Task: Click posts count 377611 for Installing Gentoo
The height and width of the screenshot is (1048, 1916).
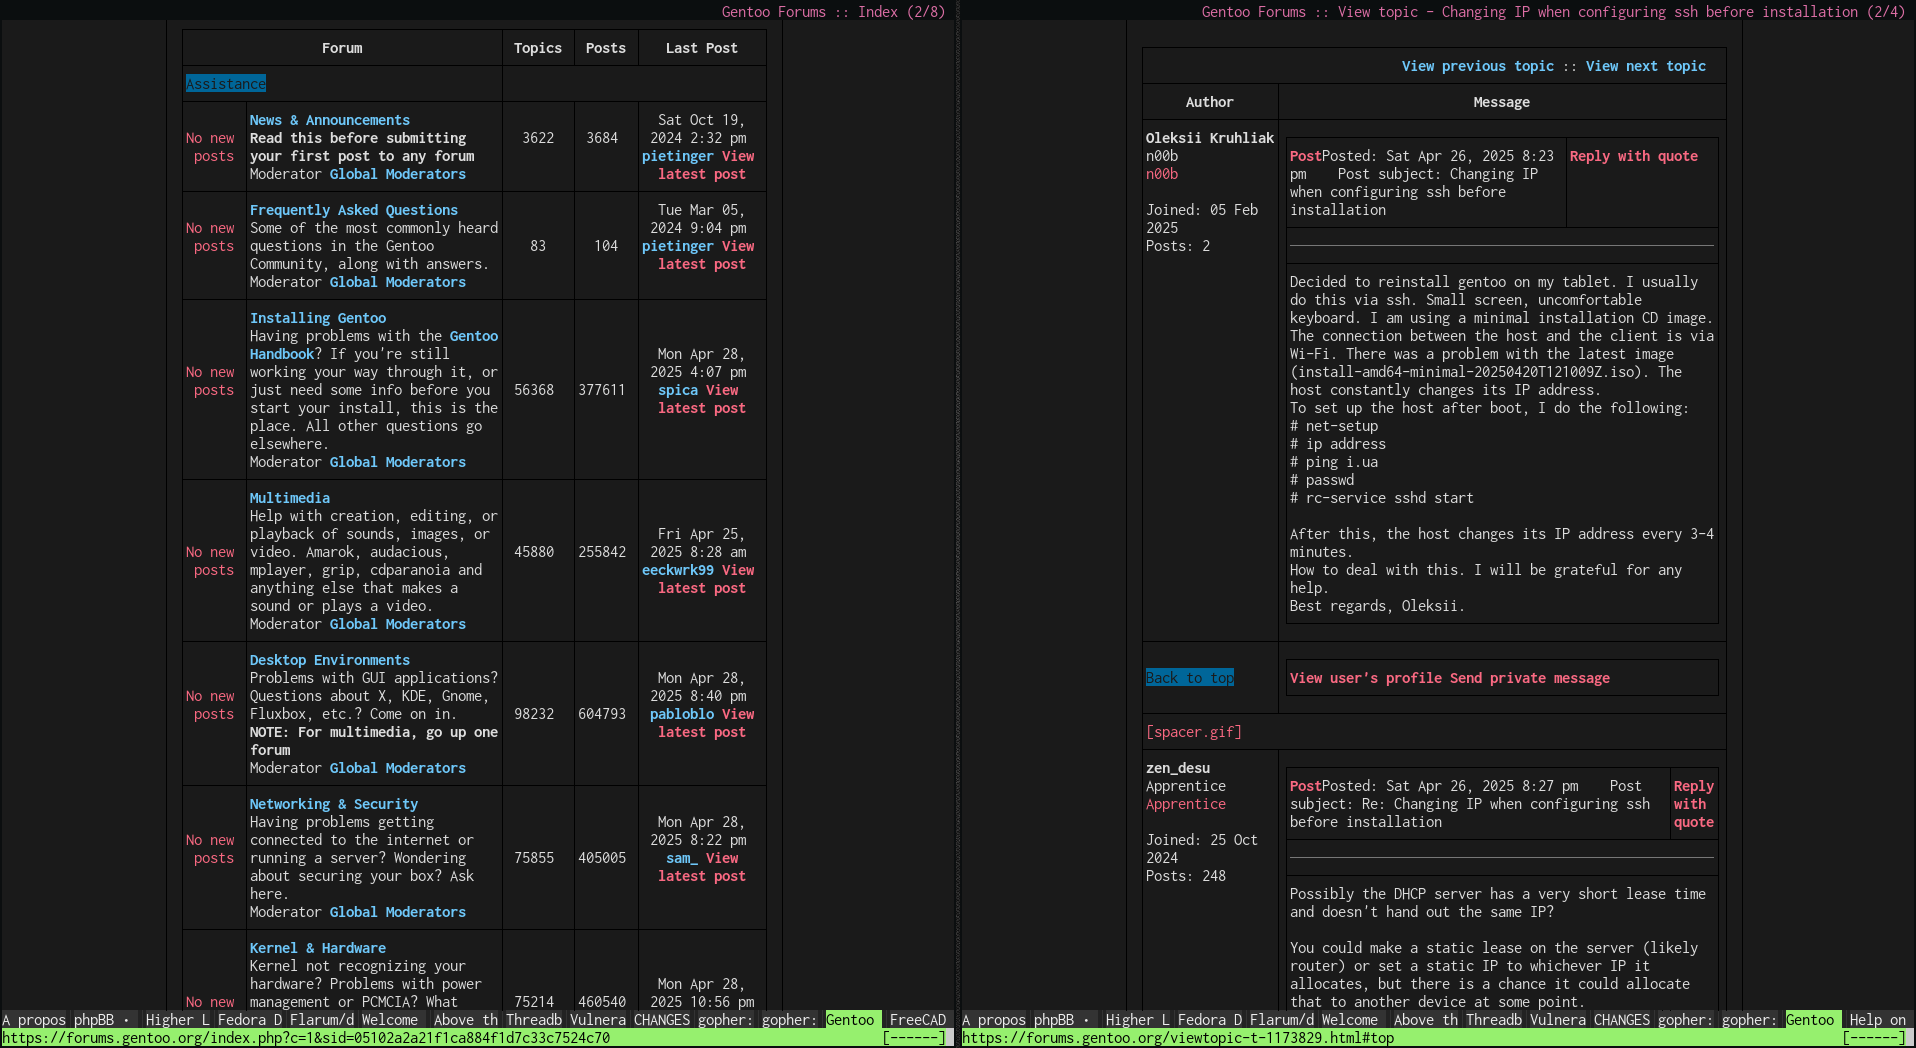Action: tap(601, 390)
